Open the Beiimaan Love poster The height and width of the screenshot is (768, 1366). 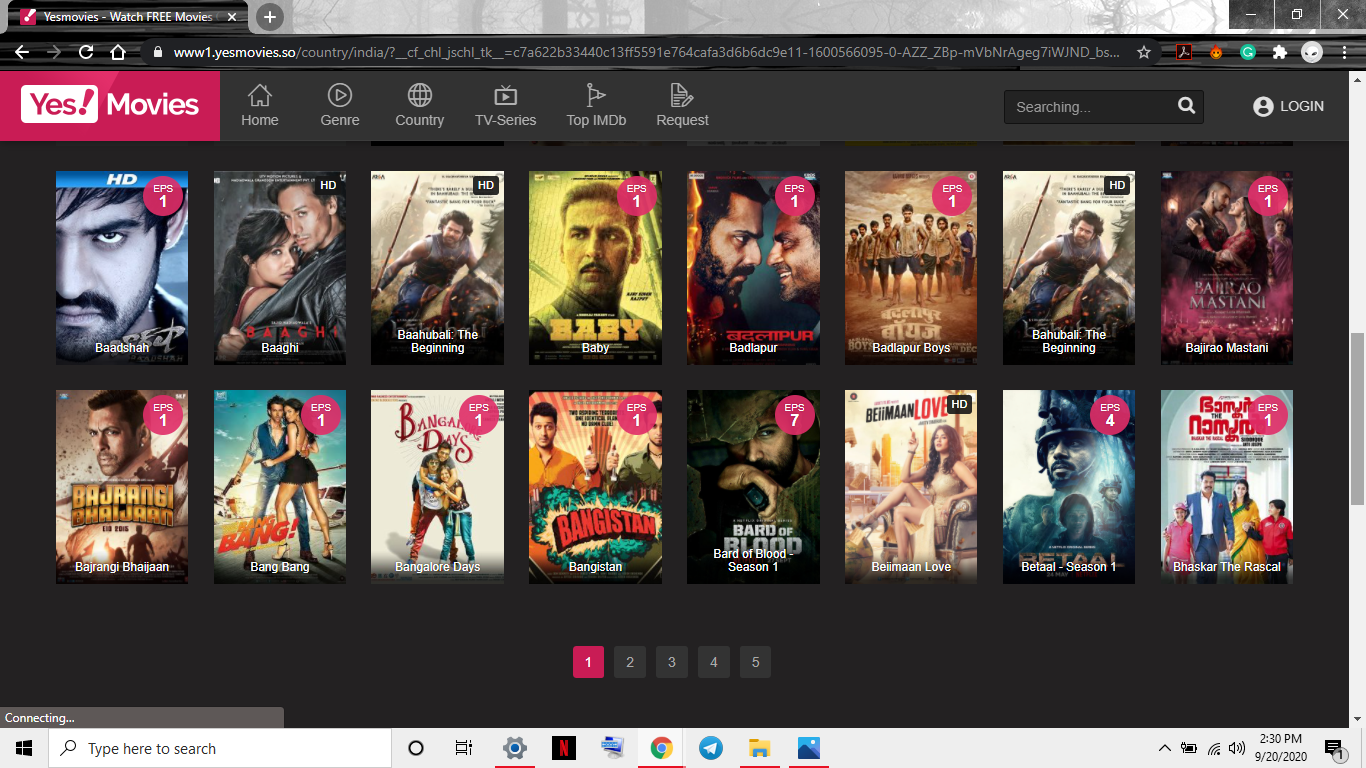pos(911,487)
